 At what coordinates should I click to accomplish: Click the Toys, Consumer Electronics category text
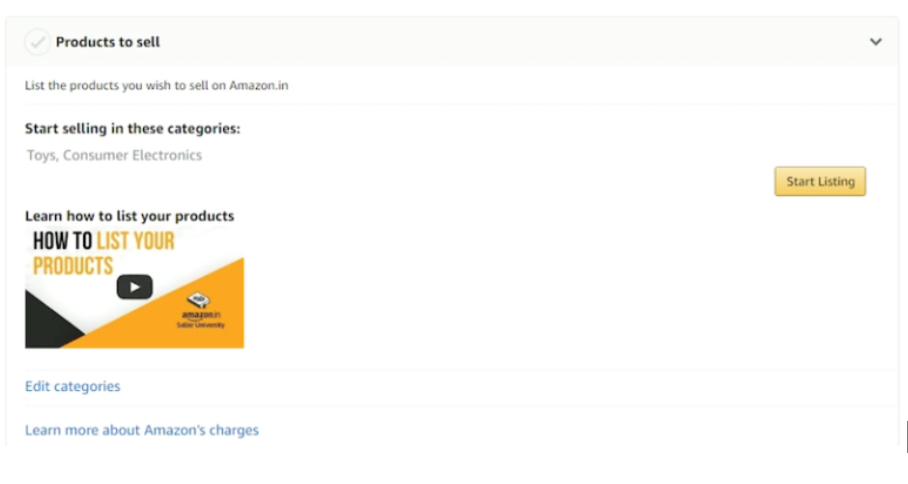(114, 155)
